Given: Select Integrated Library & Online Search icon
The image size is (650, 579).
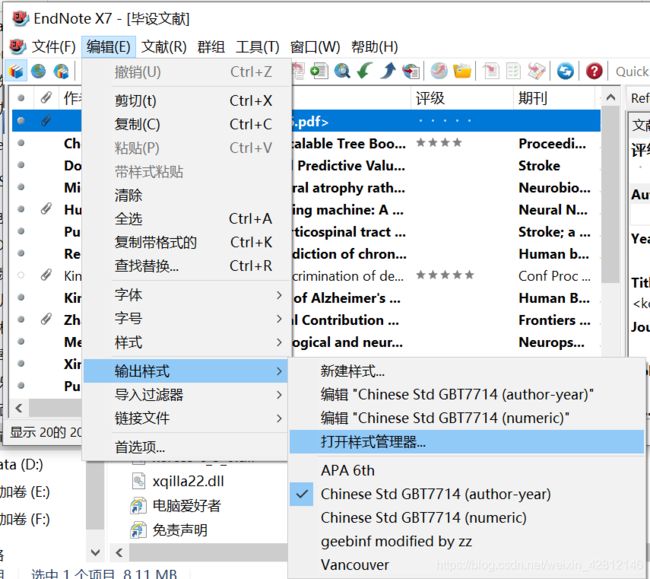Looking at the screenshot, I should point(61,71).
